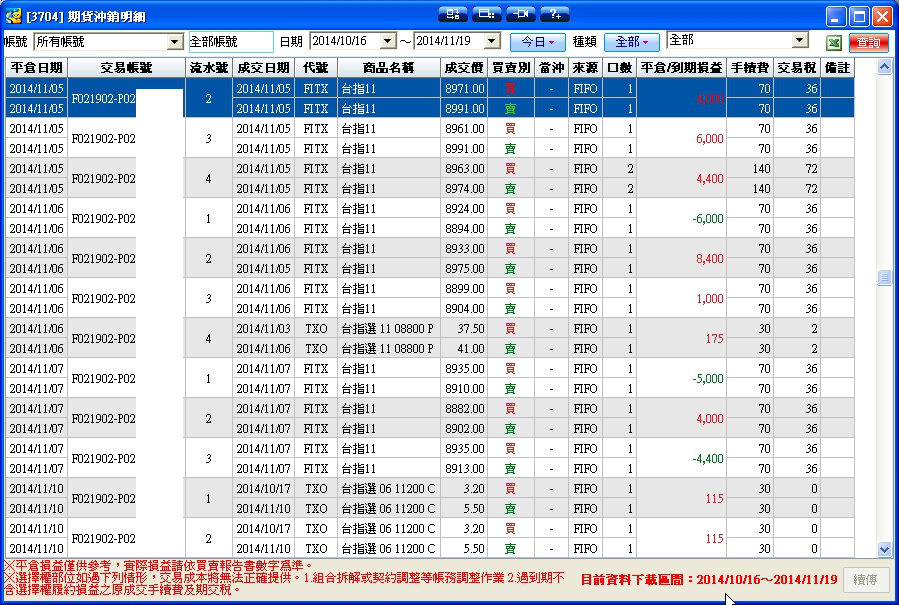The image size is (899, 605).
Task: Click the 交易稅 column header
Action: [797, 68]
